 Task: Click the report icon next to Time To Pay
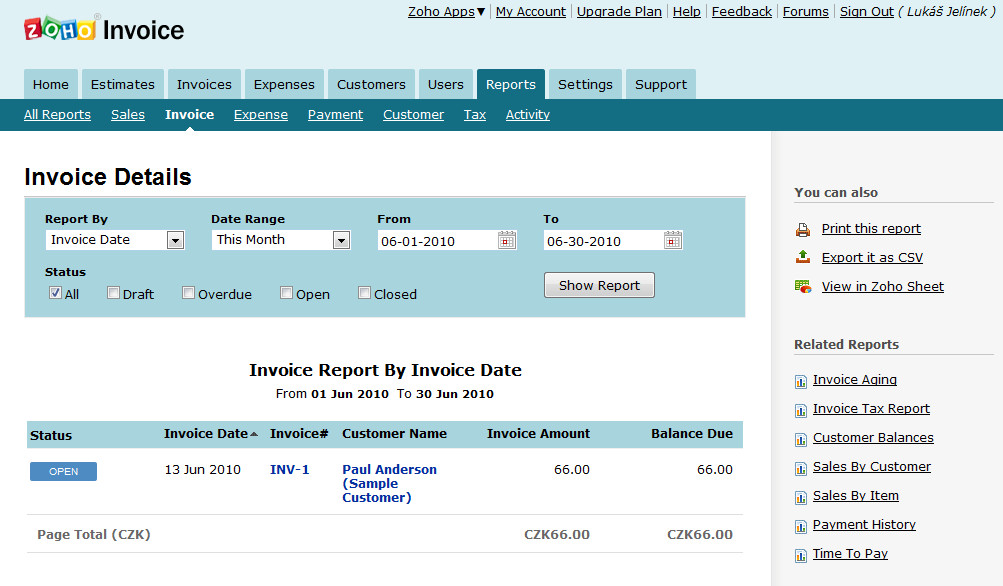[801, 556]
